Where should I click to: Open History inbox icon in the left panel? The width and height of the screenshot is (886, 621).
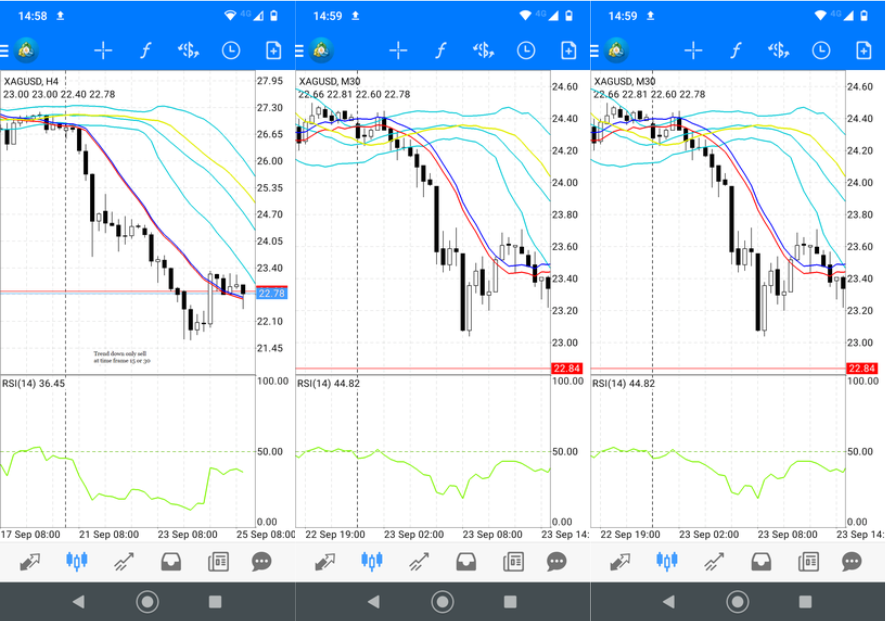pos(171,561)
